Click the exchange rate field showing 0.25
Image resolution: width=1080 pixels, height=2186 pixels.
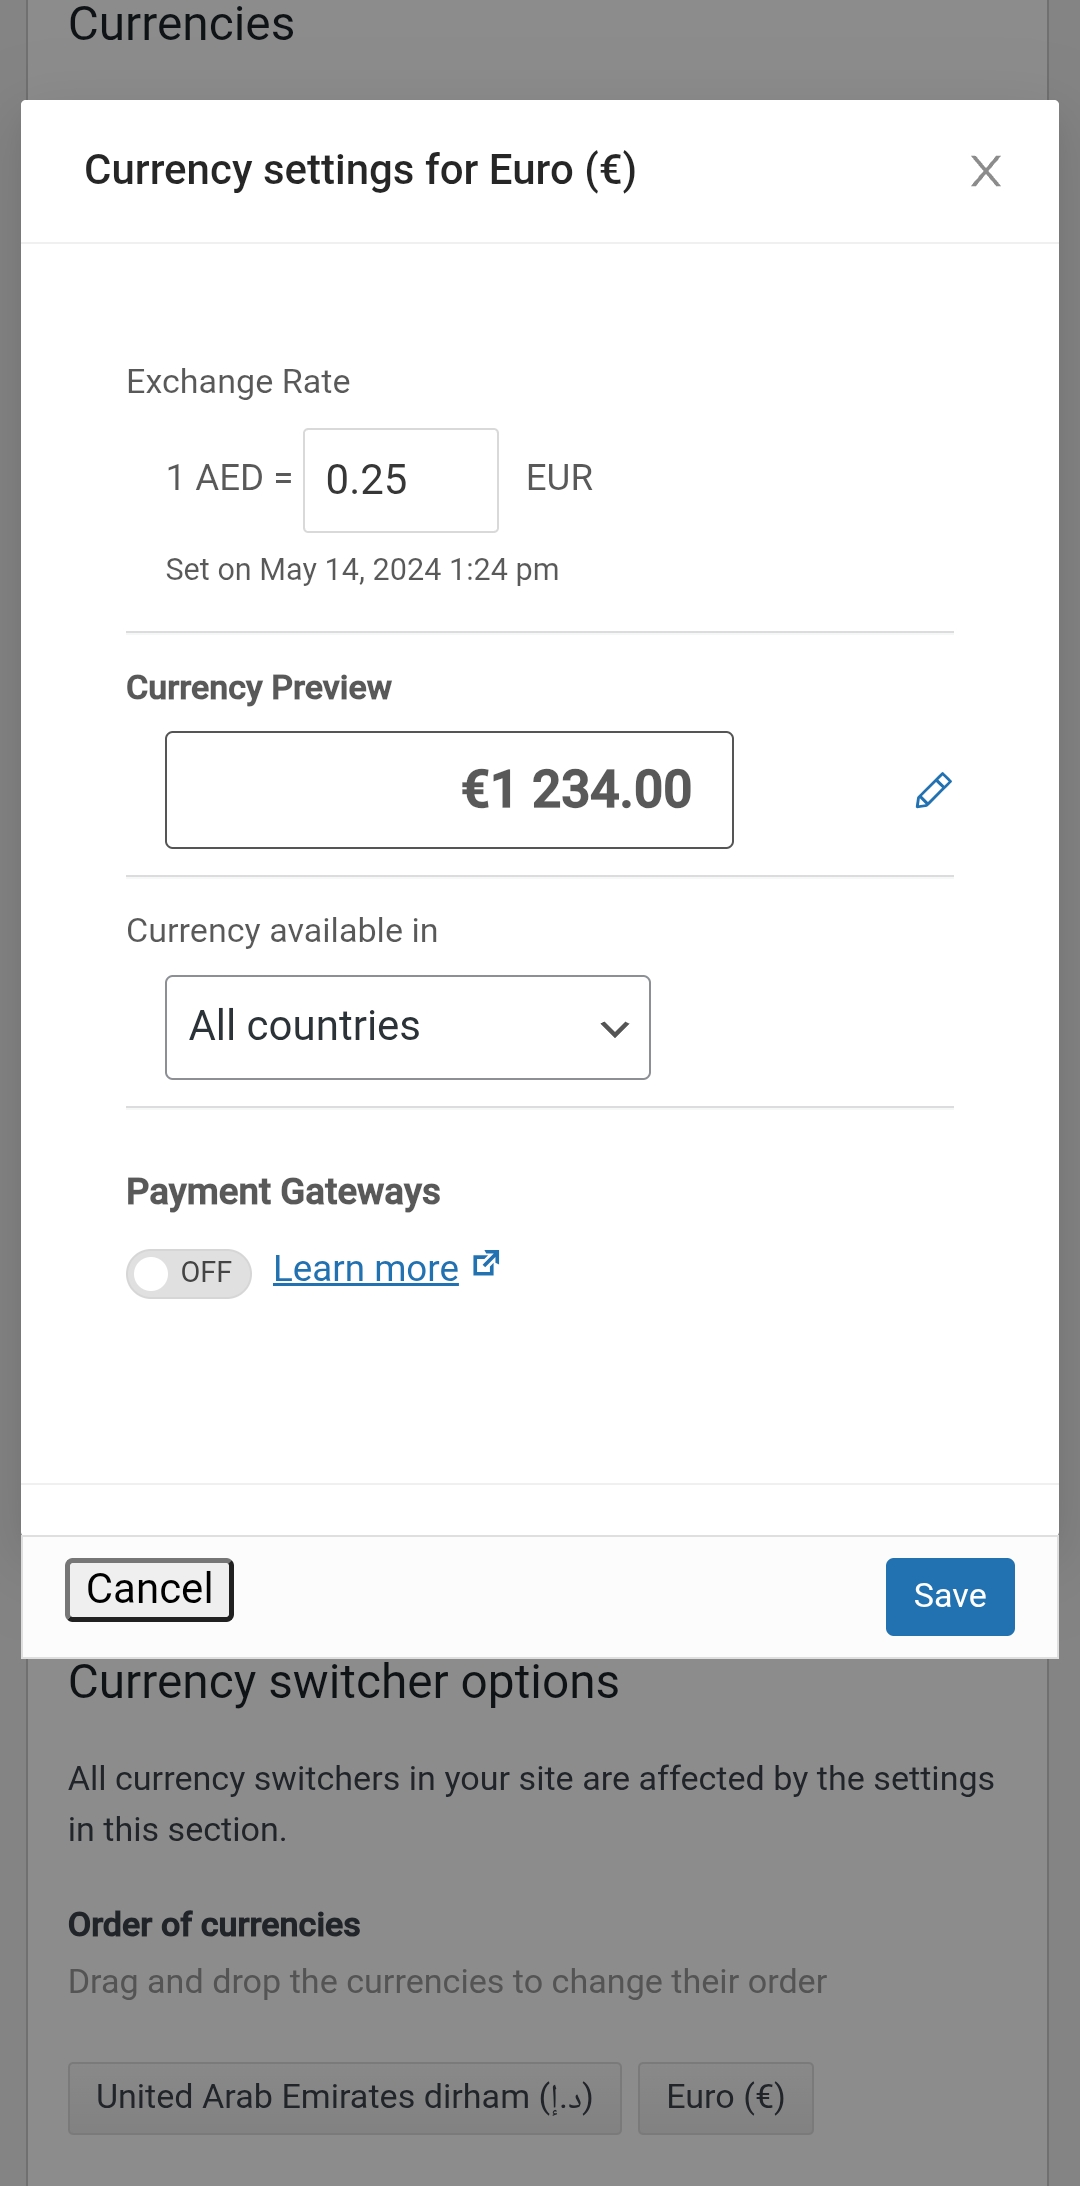click(400, 480)
